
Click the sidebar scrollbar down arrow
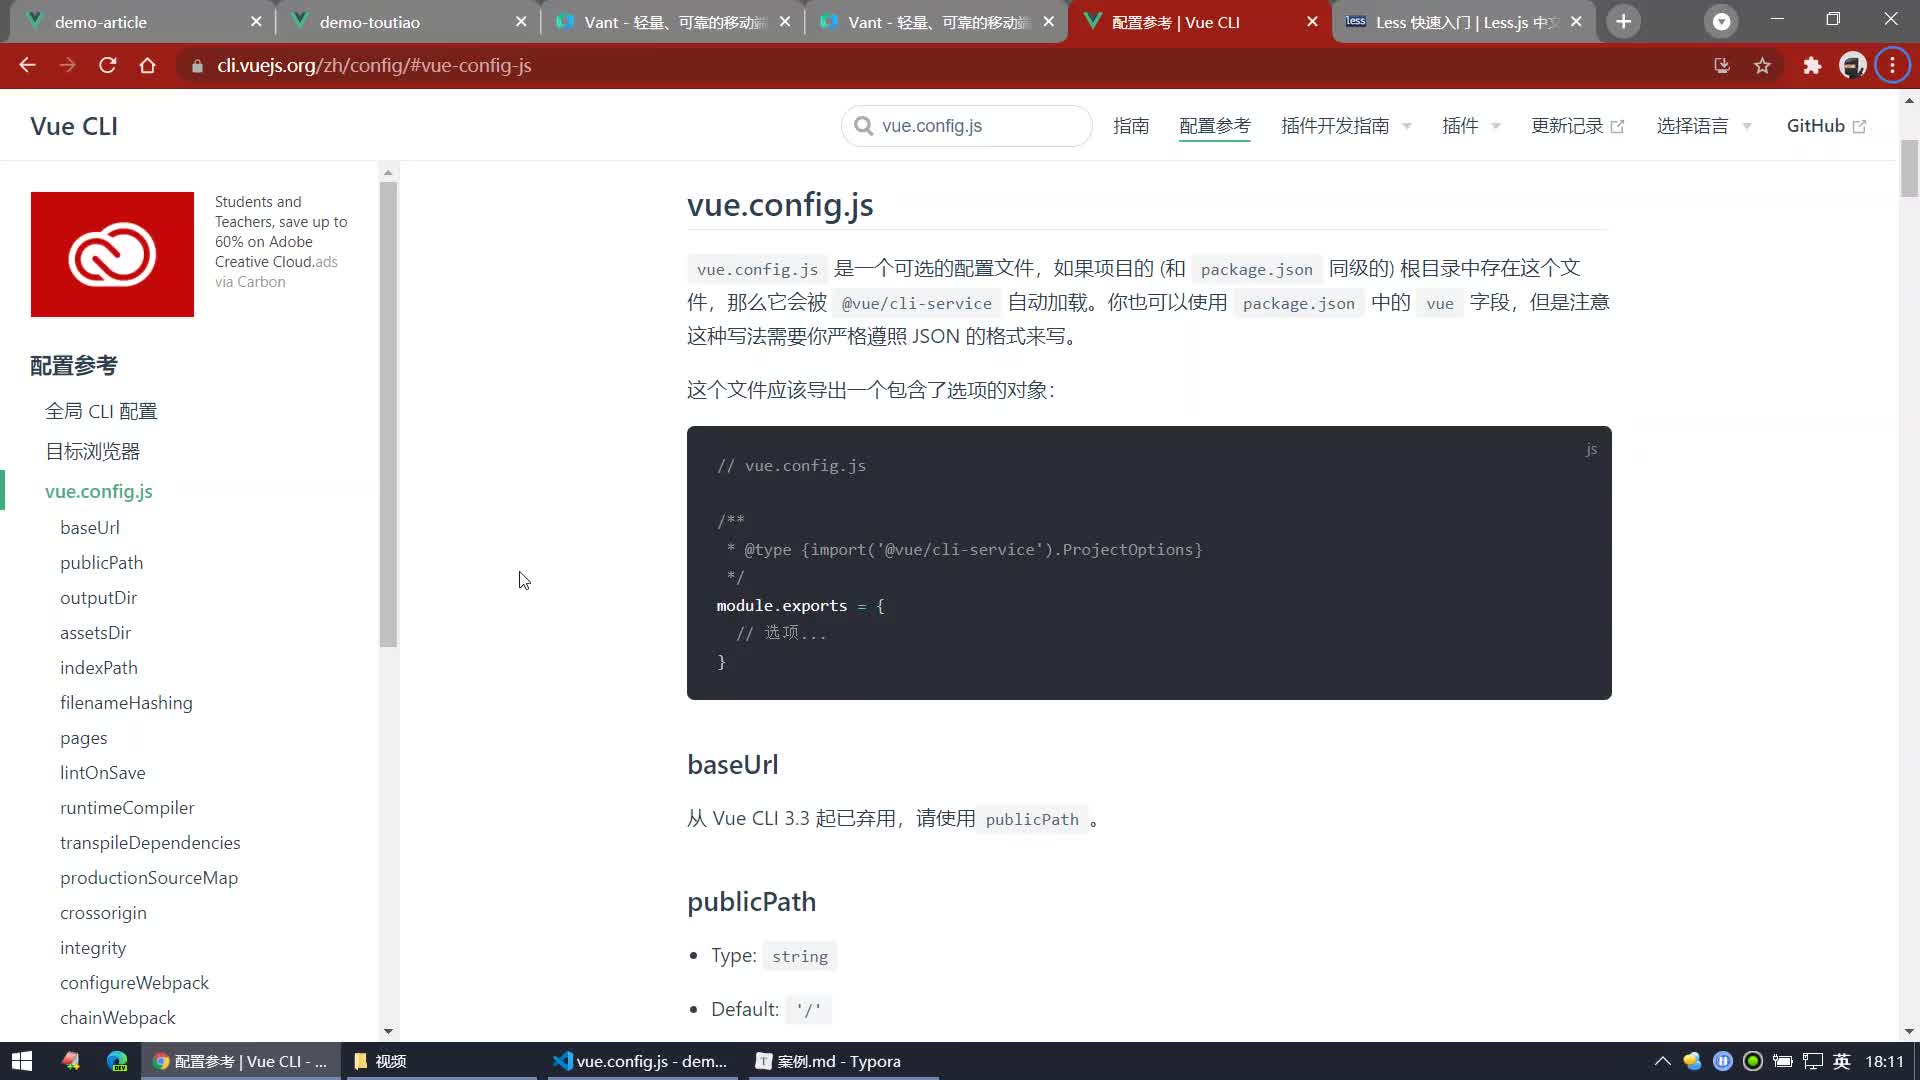(x=388, y=1031)
